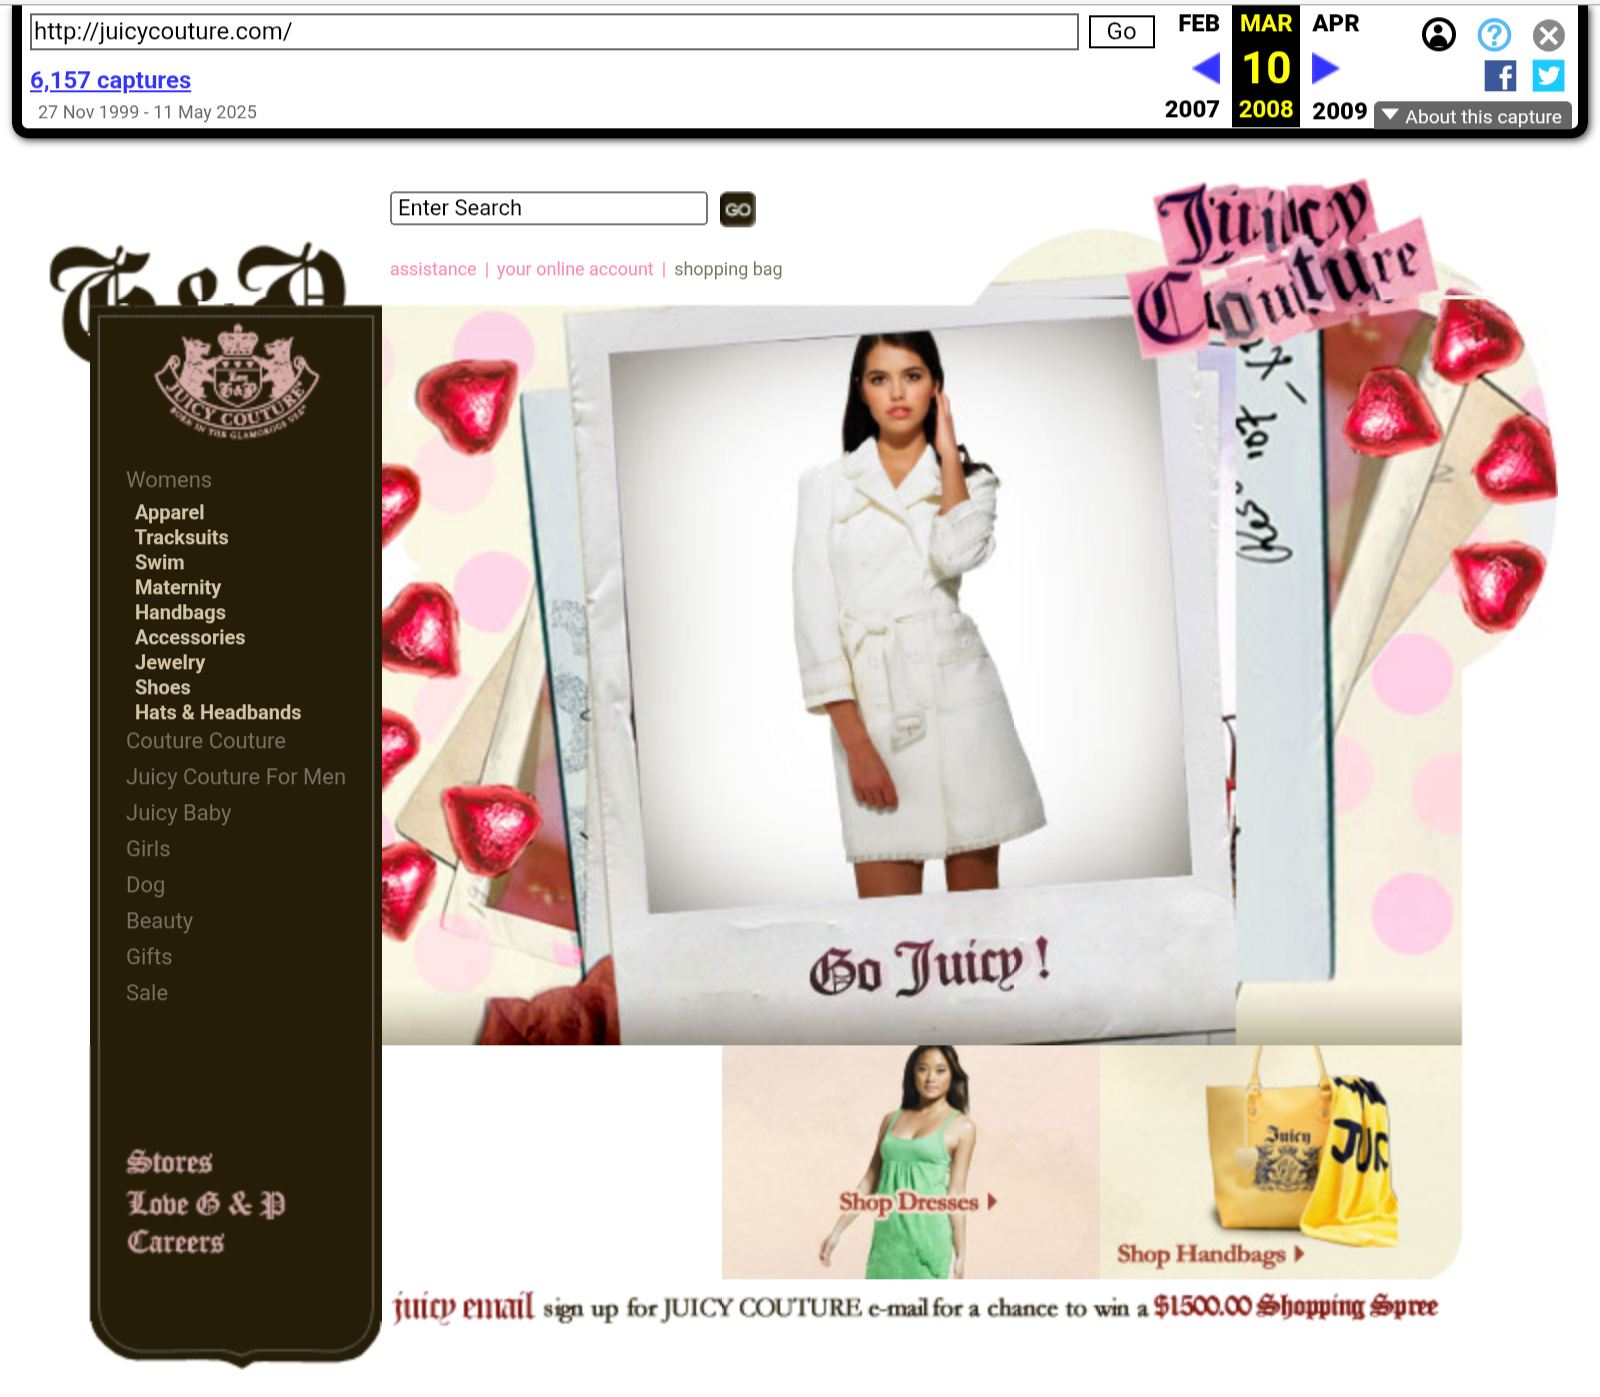Click the Shop Dresses promo
1600x1397 pixels.
coord(910,1162)
